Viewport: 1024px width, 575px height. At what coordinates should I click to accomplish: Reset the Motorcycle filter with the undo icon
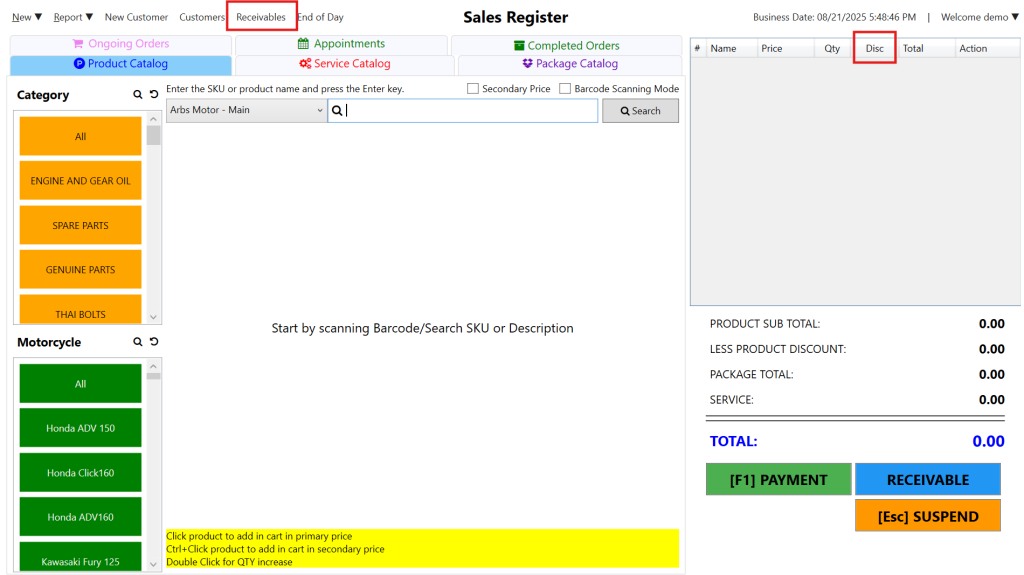(x=154, y=342)
